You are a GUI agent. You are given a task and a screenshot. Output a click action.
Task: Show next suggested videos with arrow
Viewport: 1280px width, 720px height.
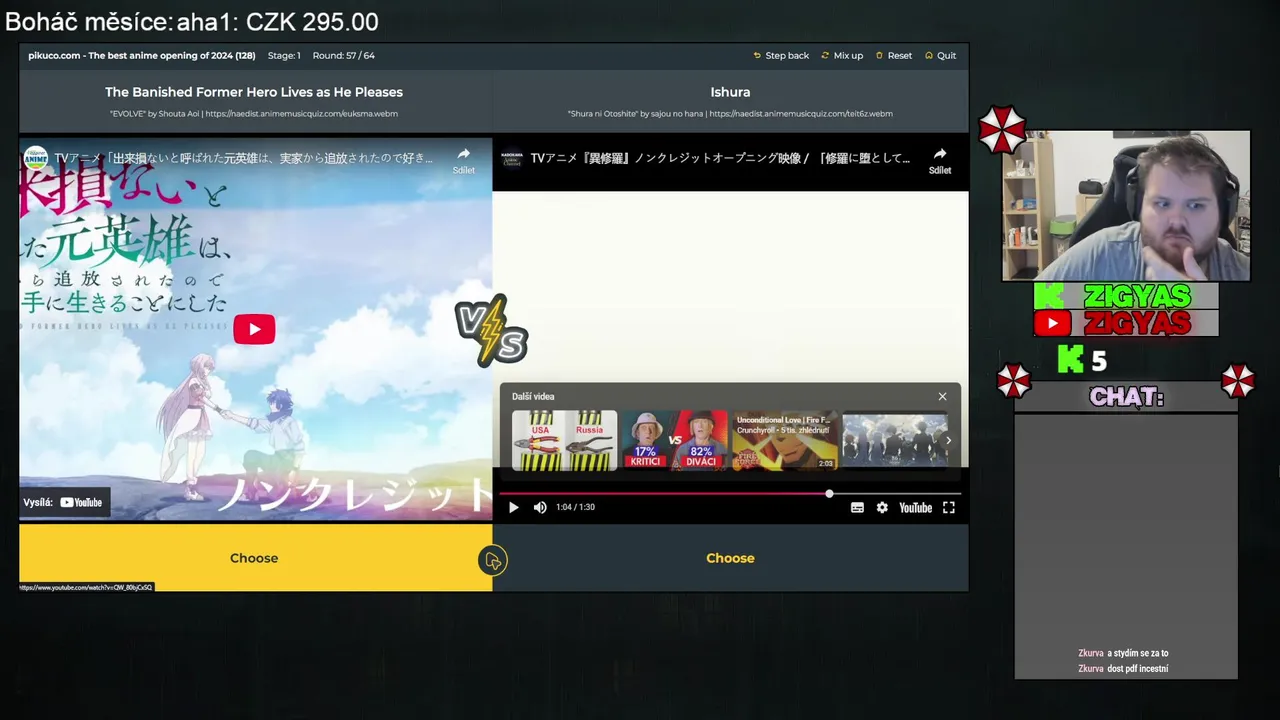click(x=948, y=440)
